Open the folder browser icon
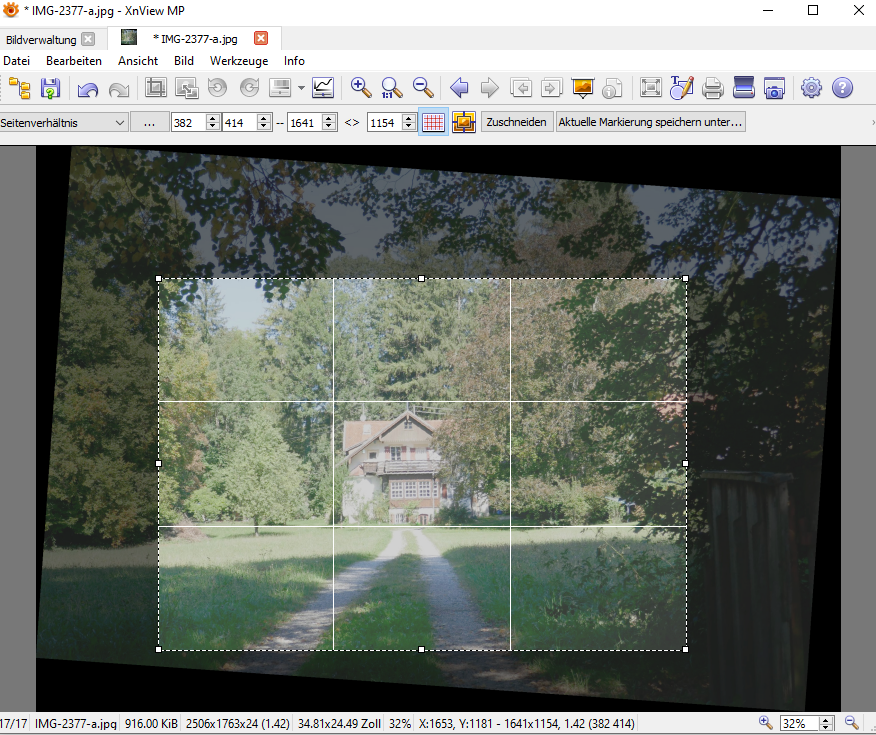The width and height of the screenshot is (876, 735). pyautogui.click(x=20, y=88)
